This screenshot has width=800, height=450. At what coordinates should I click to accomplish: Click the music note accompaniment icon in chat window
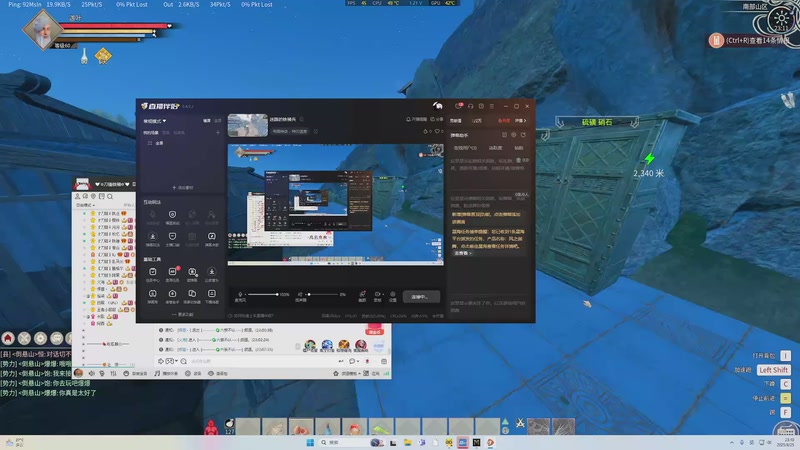click(157, 373)
